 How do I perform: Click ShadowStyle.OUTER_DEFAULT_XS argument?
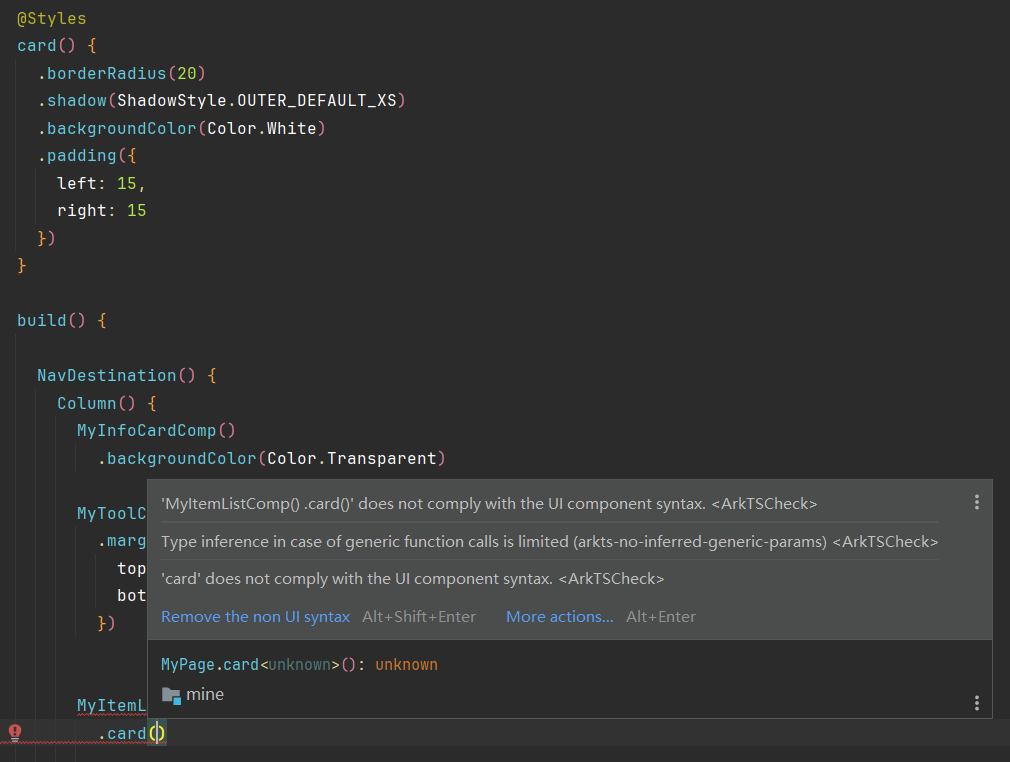[x=256, y=100]
